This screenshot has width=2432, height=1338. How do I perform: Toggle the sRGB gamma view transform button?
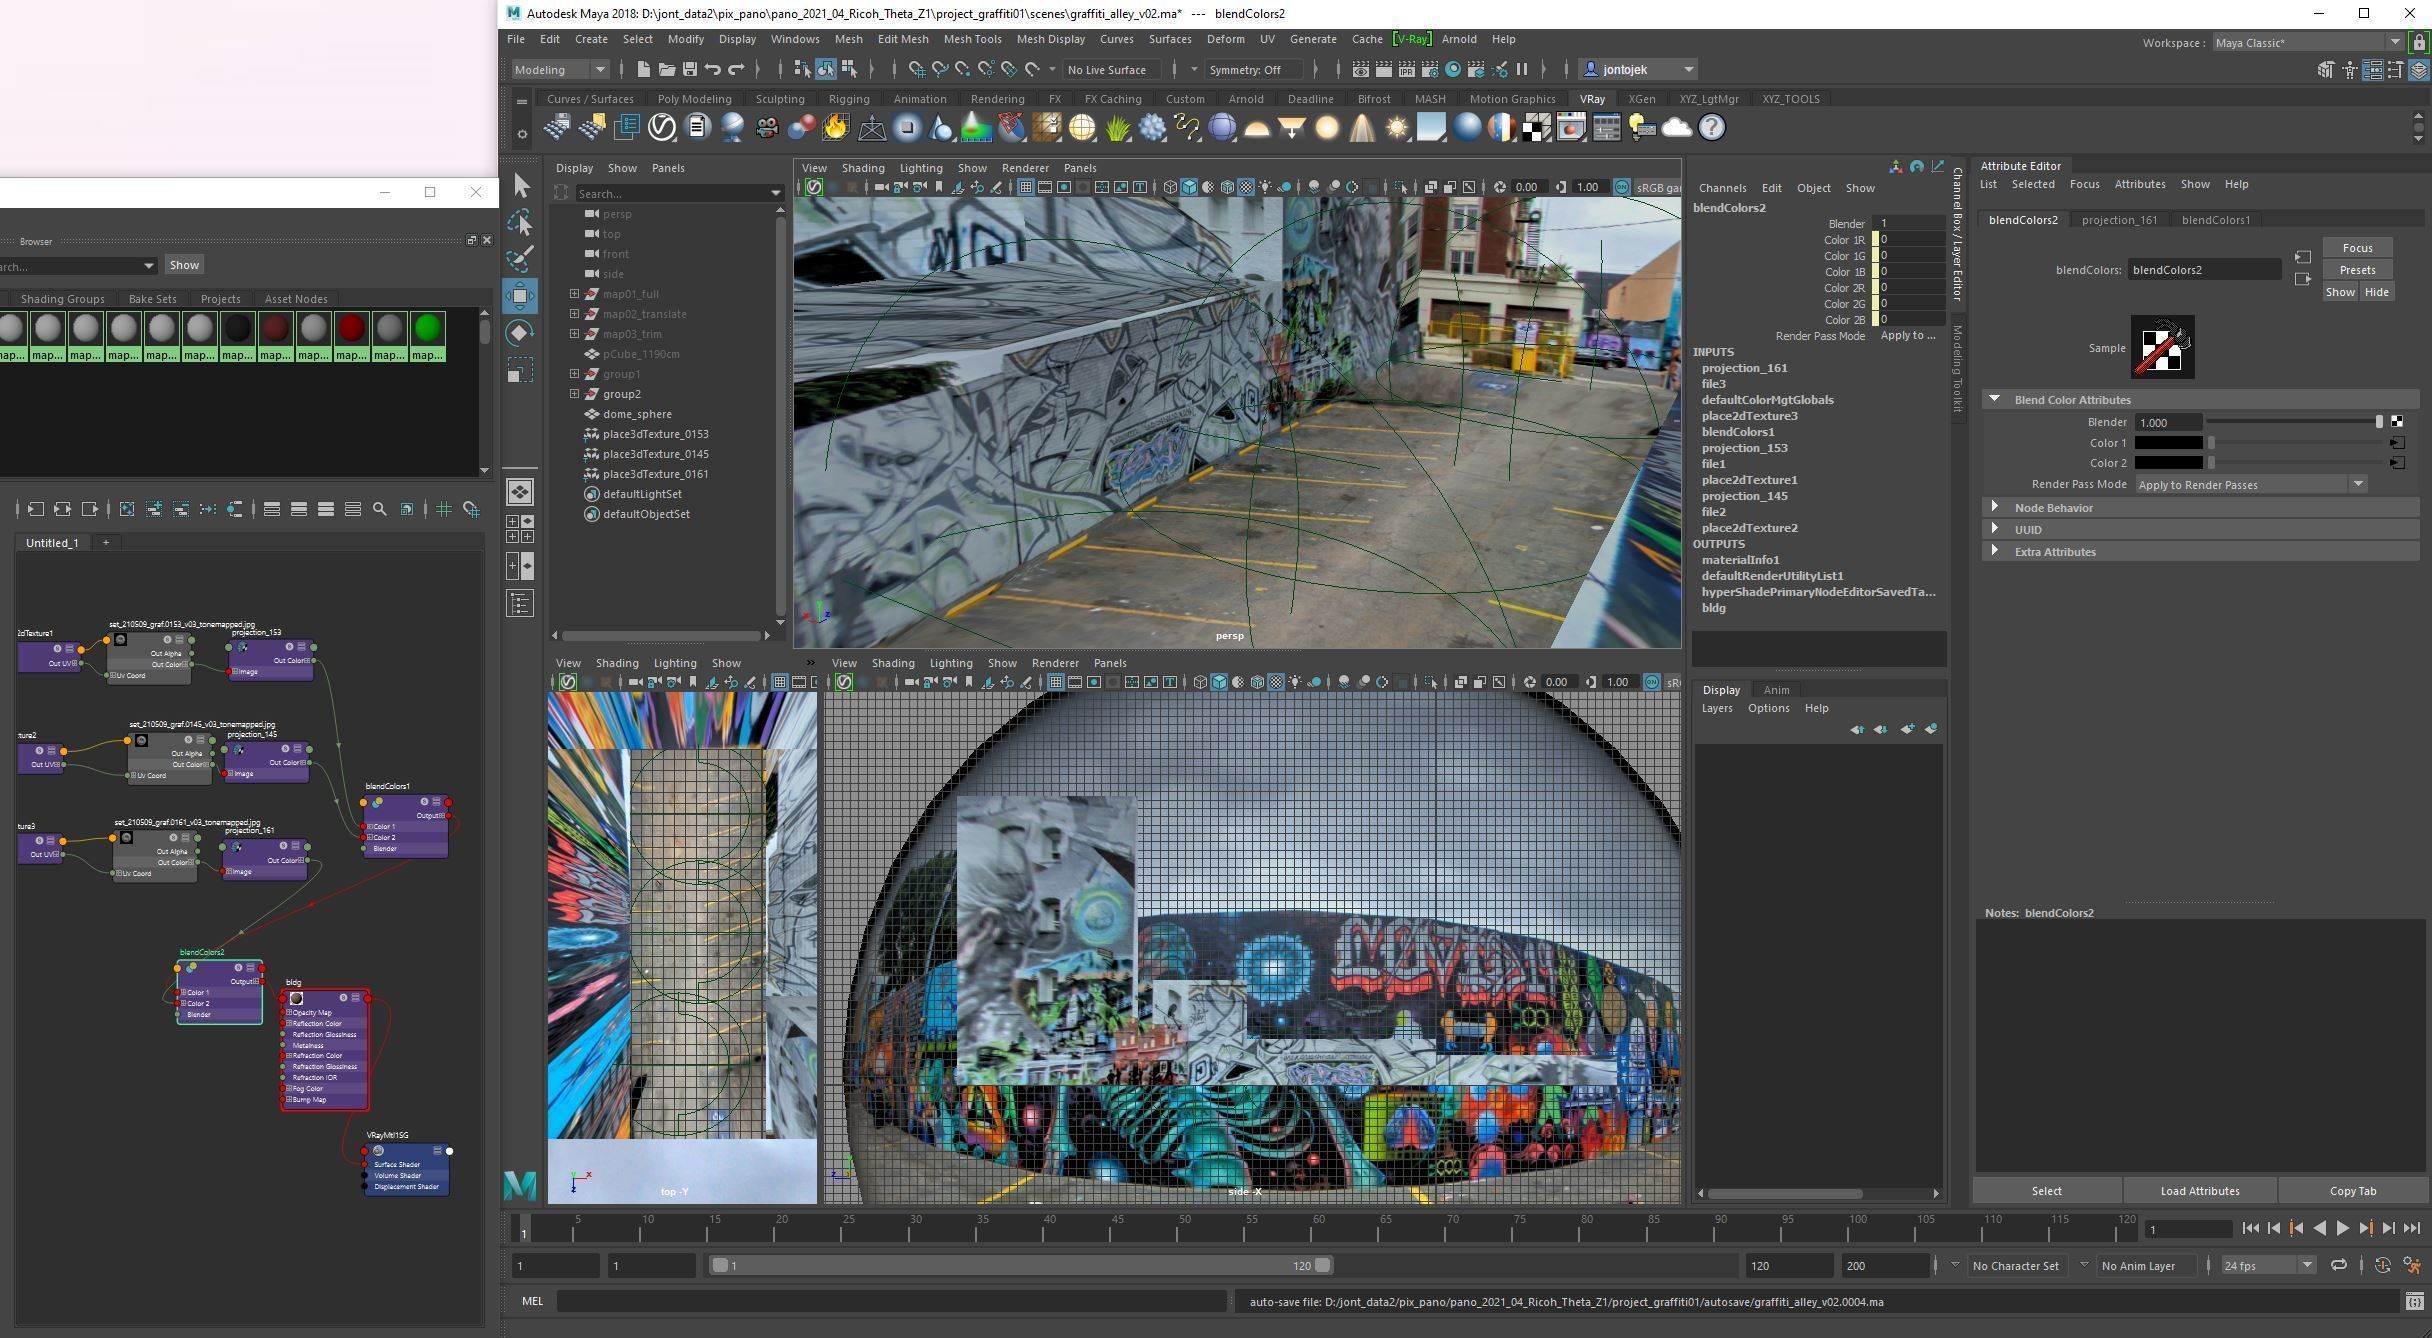(x=1622, y=187)
